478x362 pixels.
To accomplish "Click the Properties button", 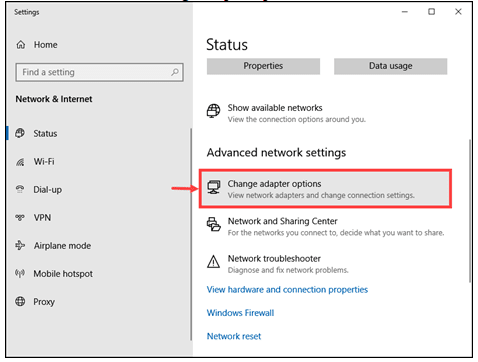I will click(263, 66).
